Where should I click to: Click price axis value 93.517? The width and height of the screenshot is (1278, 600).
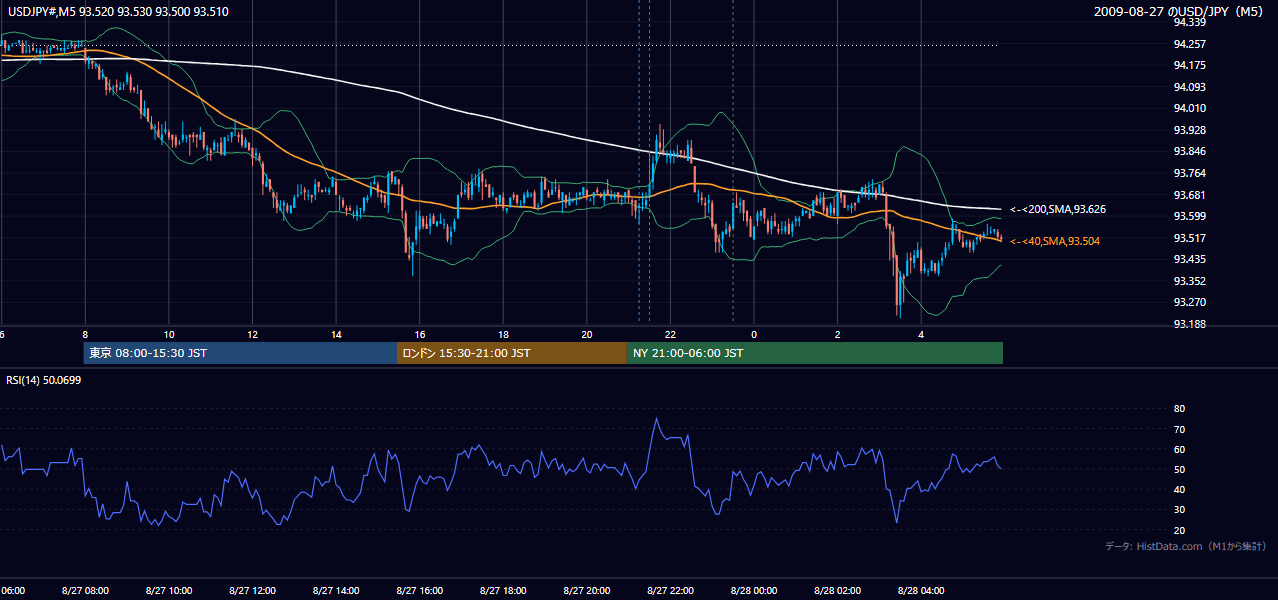[1189, 238]
